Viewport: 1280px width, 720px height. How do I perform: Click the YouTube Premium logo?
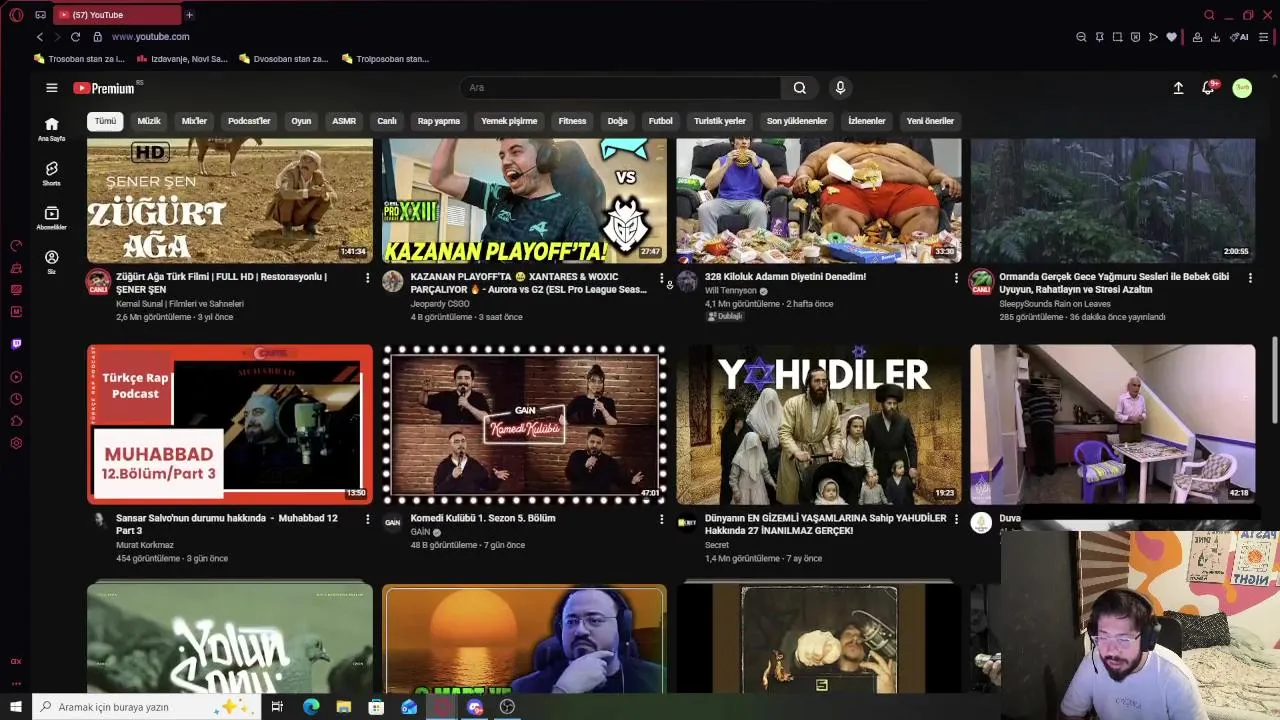click(x=104, y=88)
